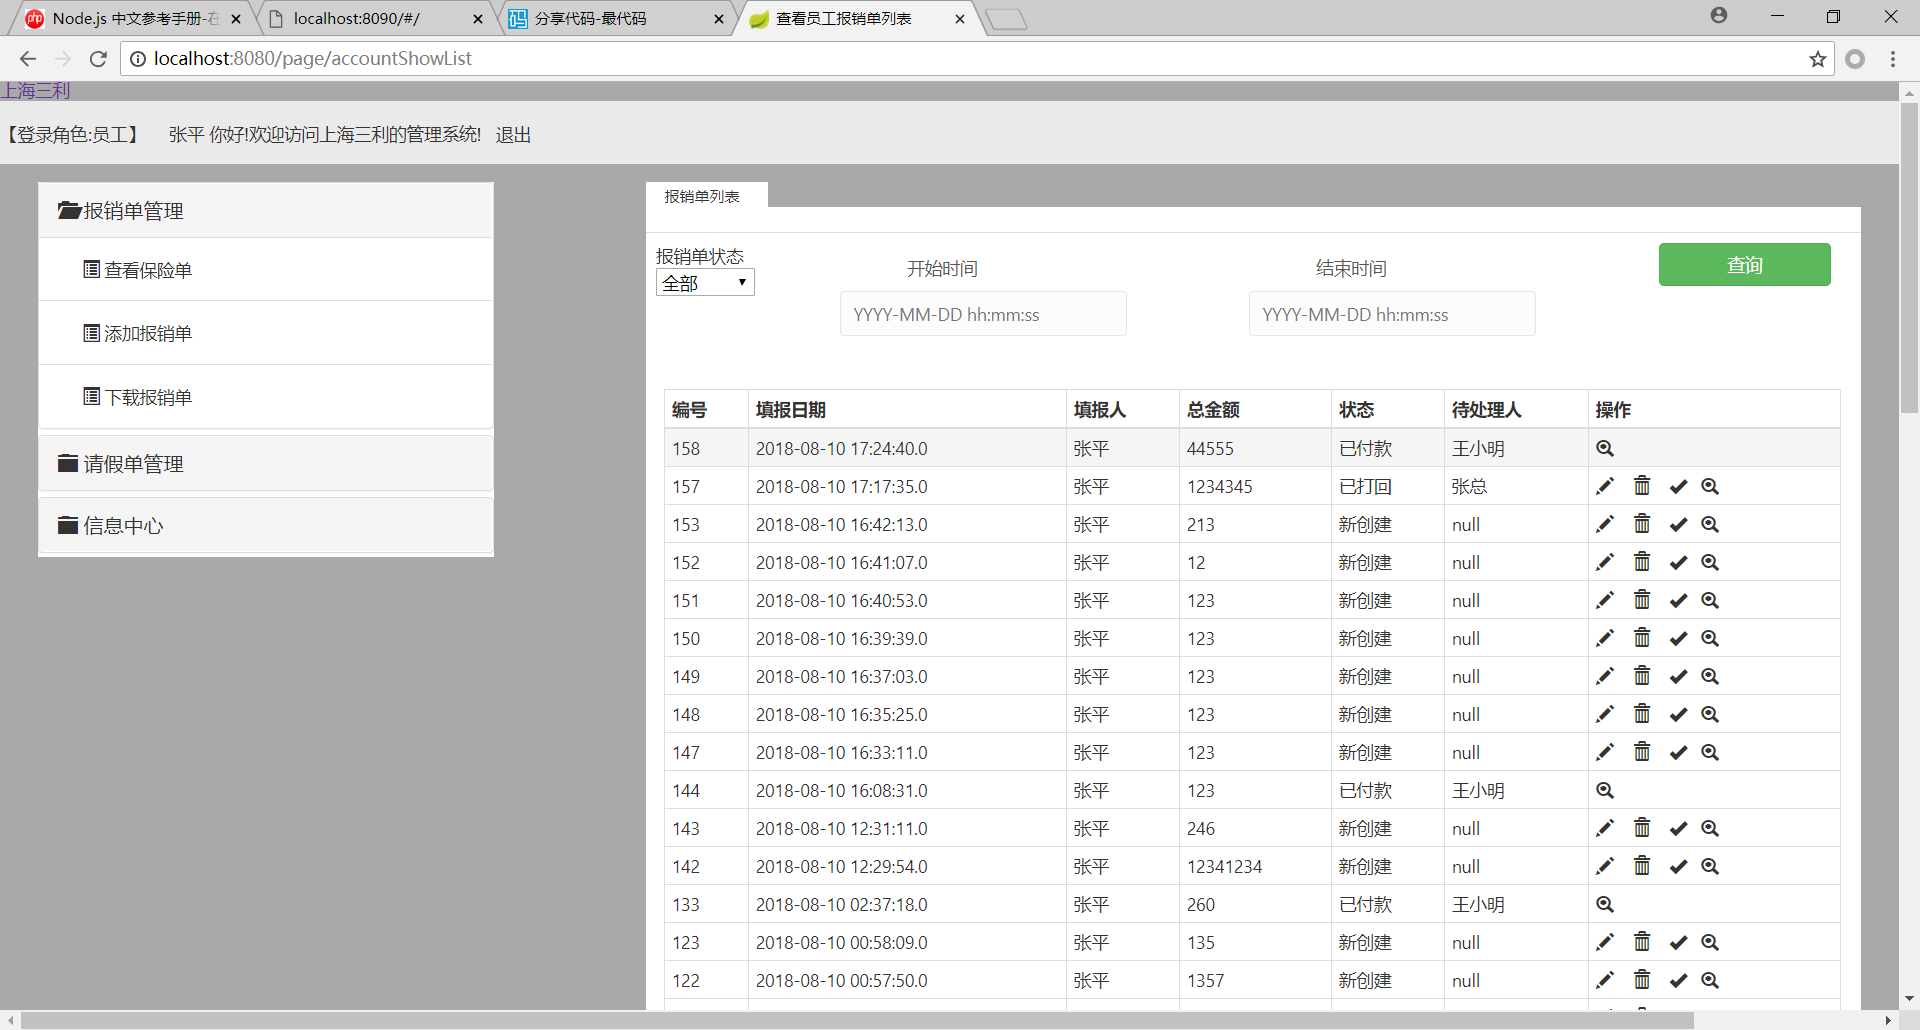Click the green 查询 button
The height and width of the screenshot is (1030, 1920).
[x=1744, y=265]
